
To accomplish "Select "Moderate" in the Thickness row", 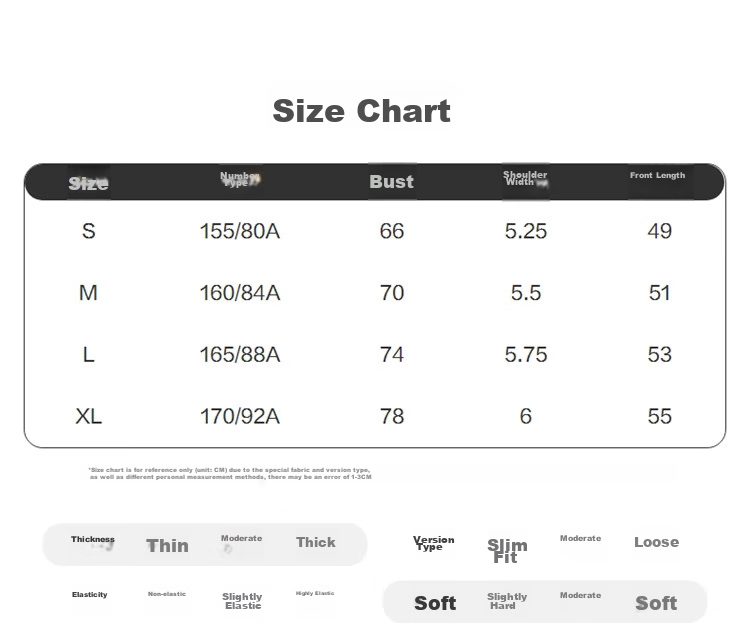I will tap(241, 538).
